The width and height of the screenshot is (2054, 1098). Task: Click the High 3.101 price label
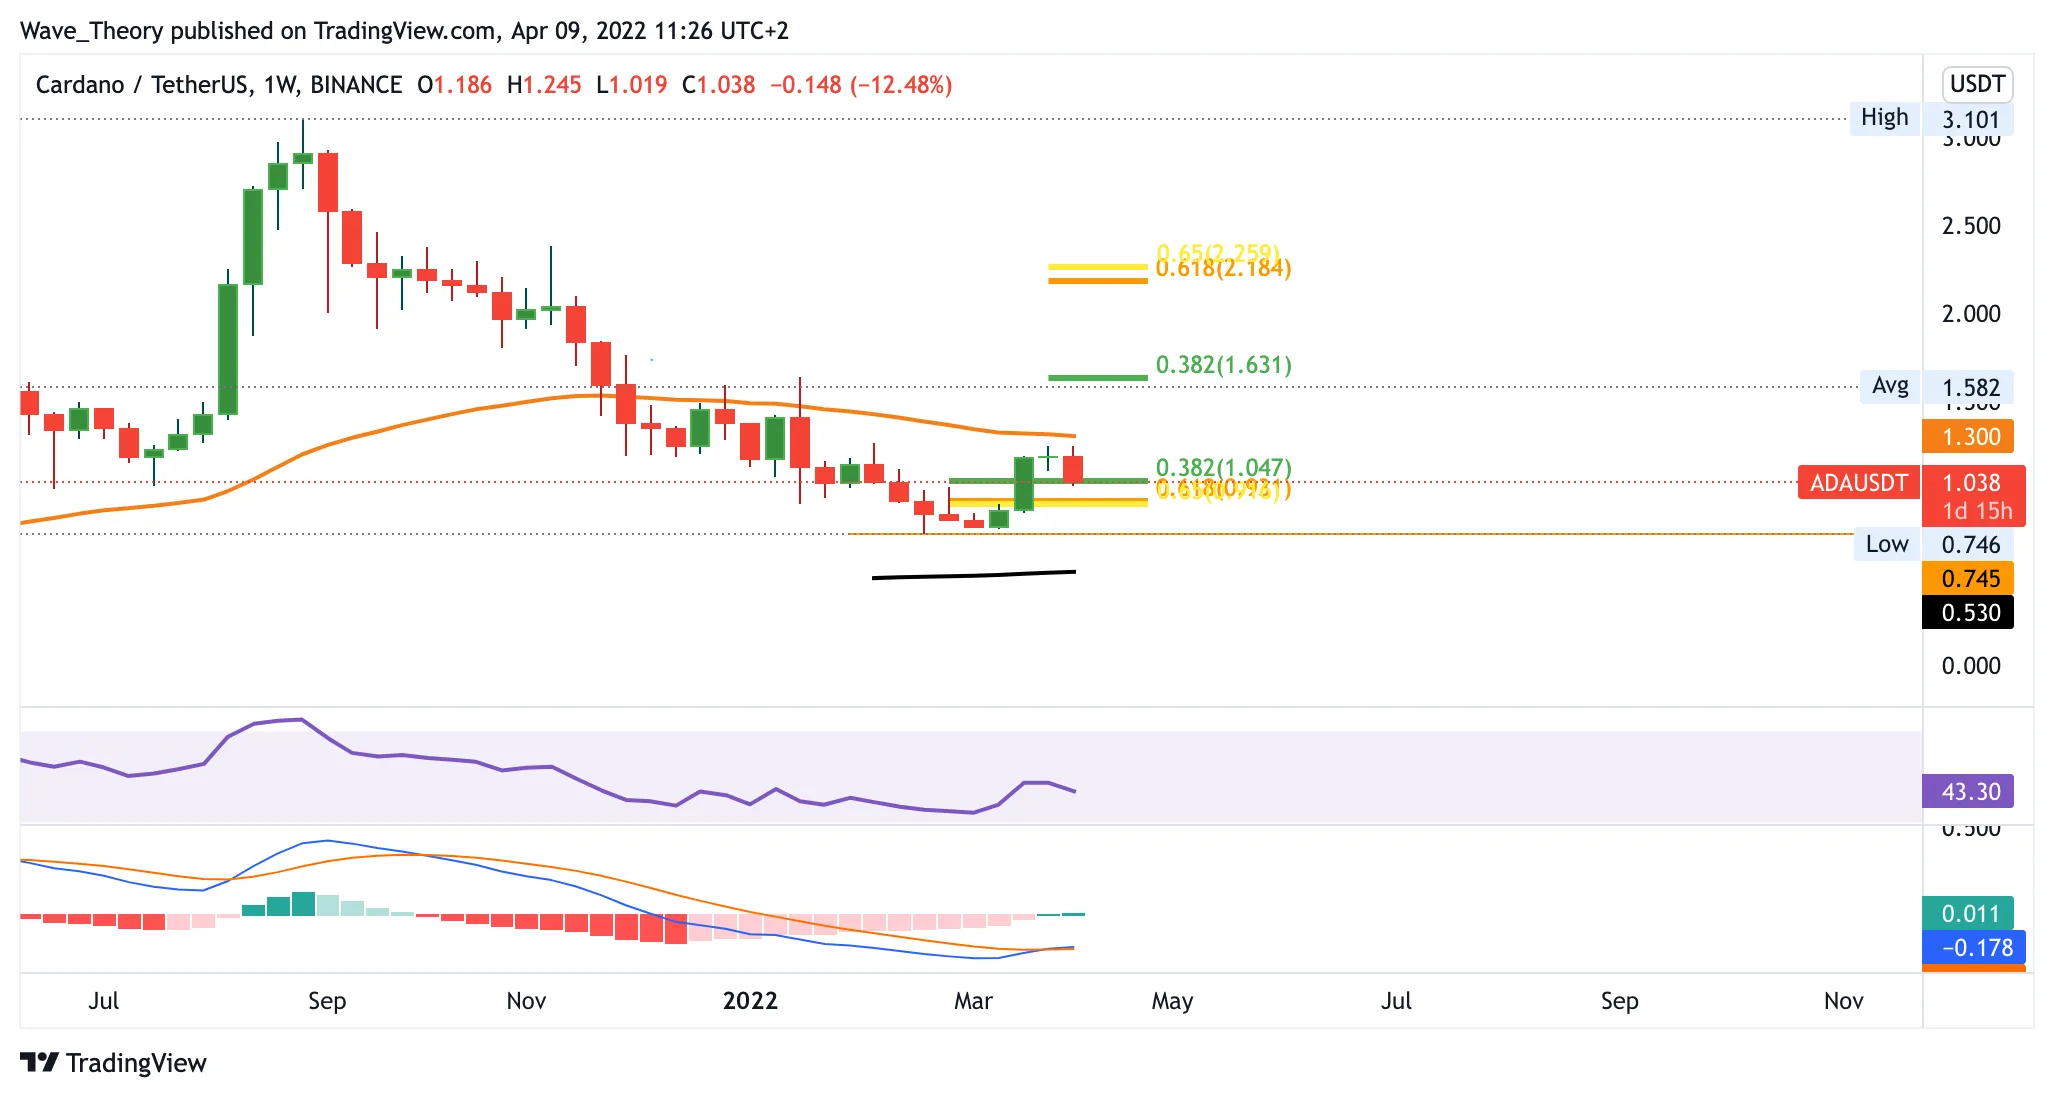coord(1931,118)
